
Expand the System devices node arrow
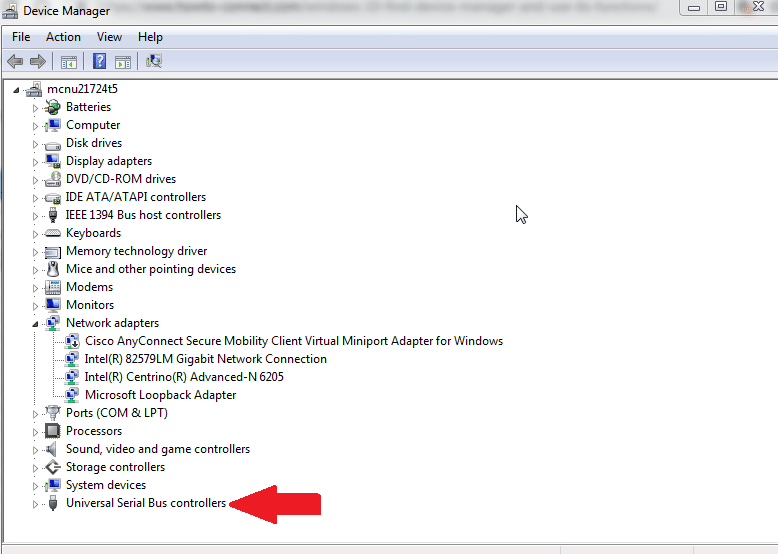[35, 486]
